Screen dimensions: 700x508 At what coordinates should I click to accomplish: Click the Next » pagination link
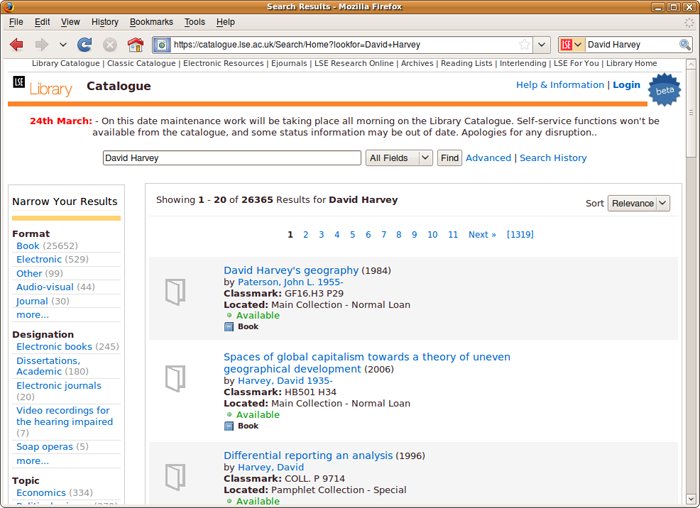click(x=482, y=235)
